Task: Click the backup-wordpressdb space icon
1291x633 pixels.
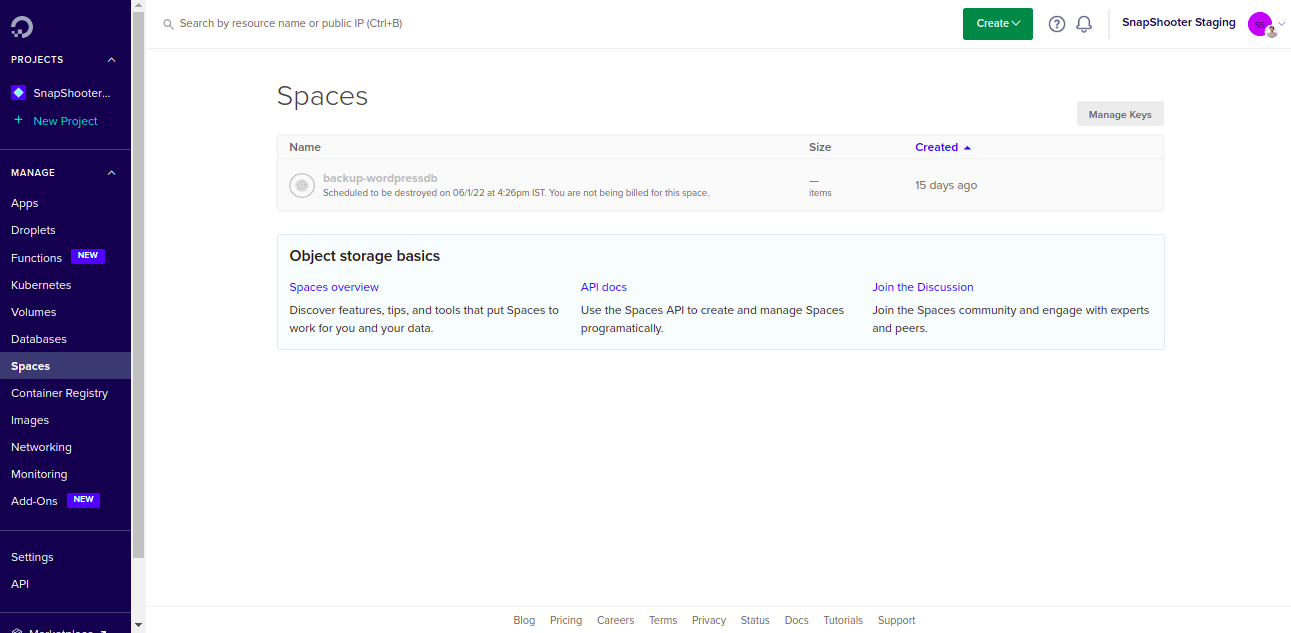Action: click(x=301, y=185)
